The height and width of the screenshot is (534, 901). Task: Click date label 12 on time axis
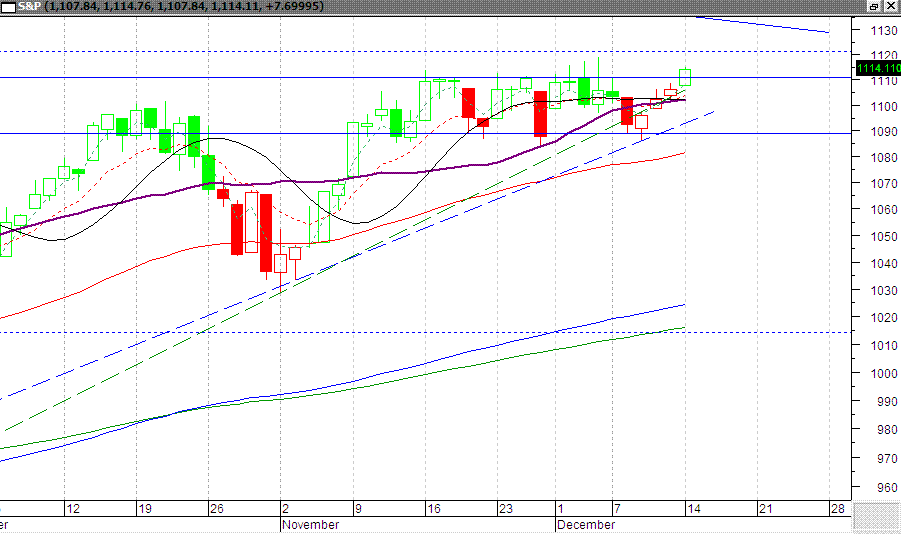tap(73, 509)
